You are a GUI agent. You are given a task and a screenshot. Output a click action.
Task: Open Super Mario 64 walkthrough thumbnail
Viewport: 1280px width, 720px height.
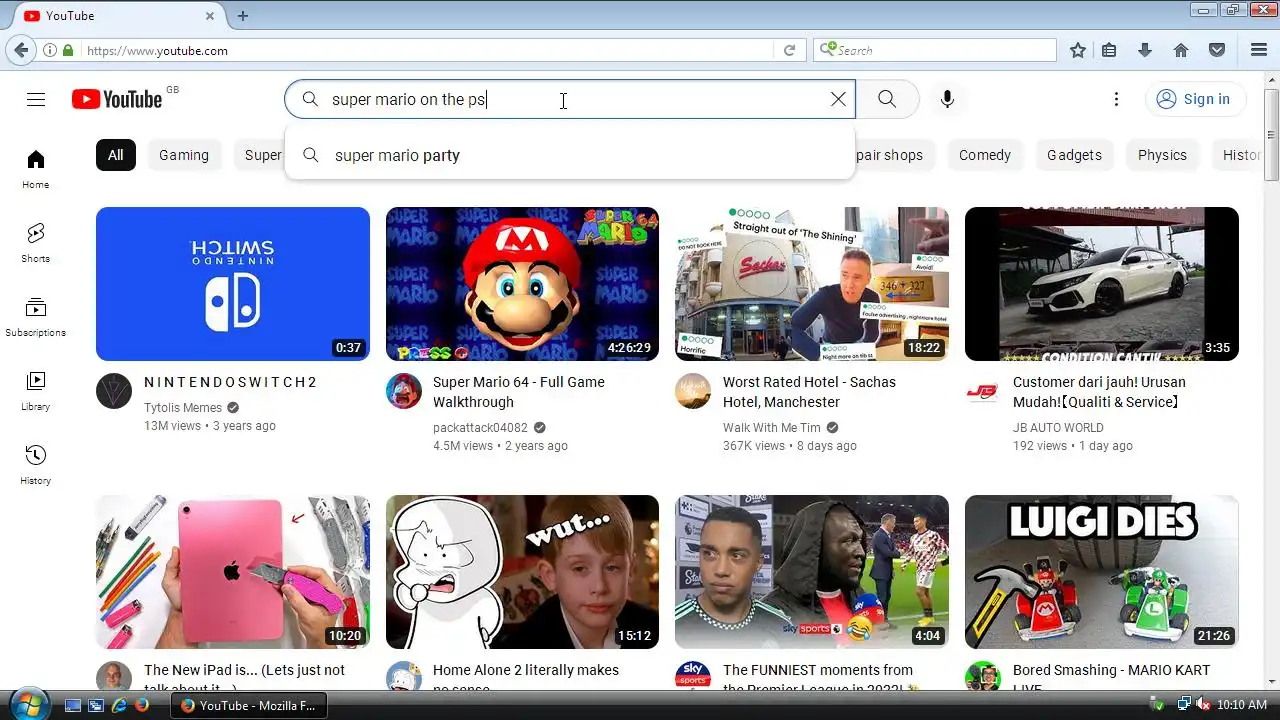tap(522, 284)
